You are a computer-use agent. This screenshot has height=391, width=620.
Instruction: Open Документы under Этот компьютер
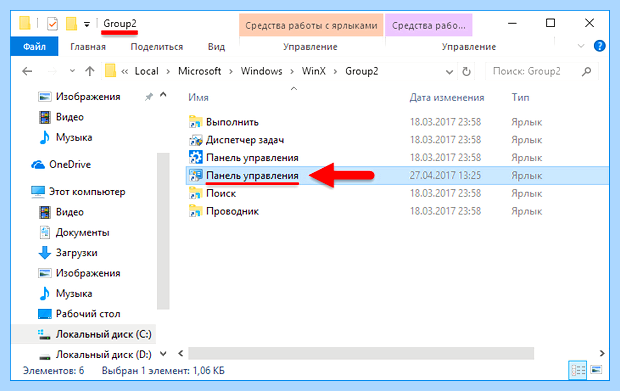(x=82, y=232)
